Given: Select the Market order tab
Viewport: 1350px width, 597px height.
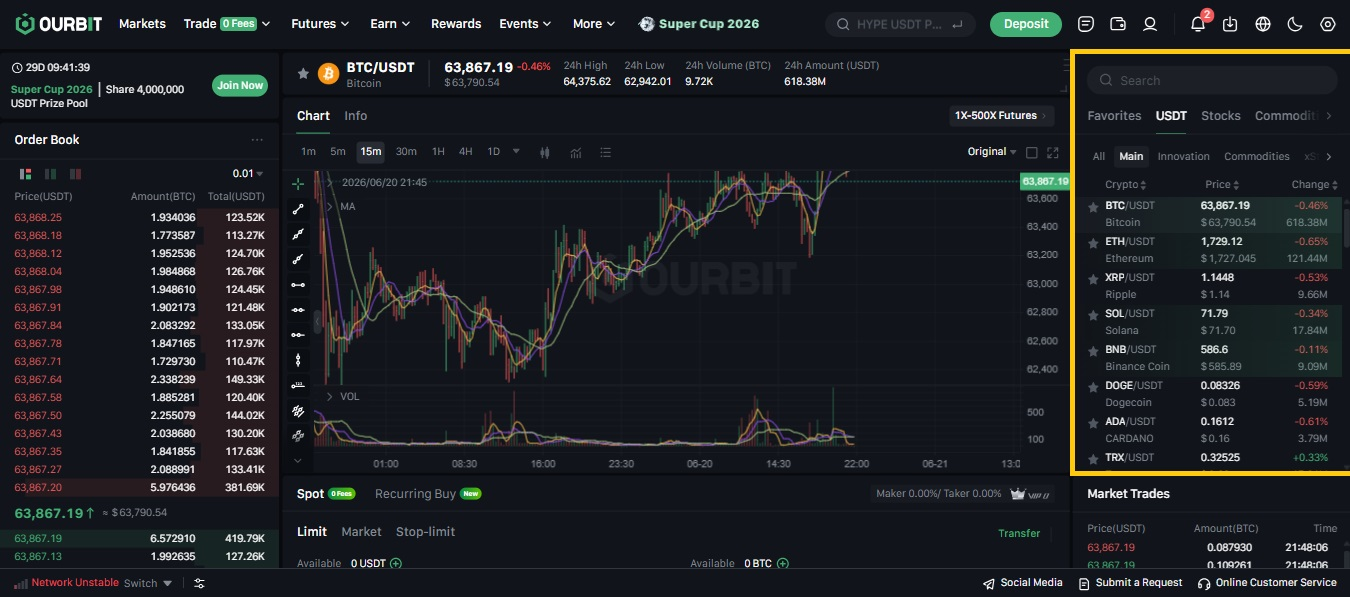Looking at the screenshot, I should coord(361,532).
